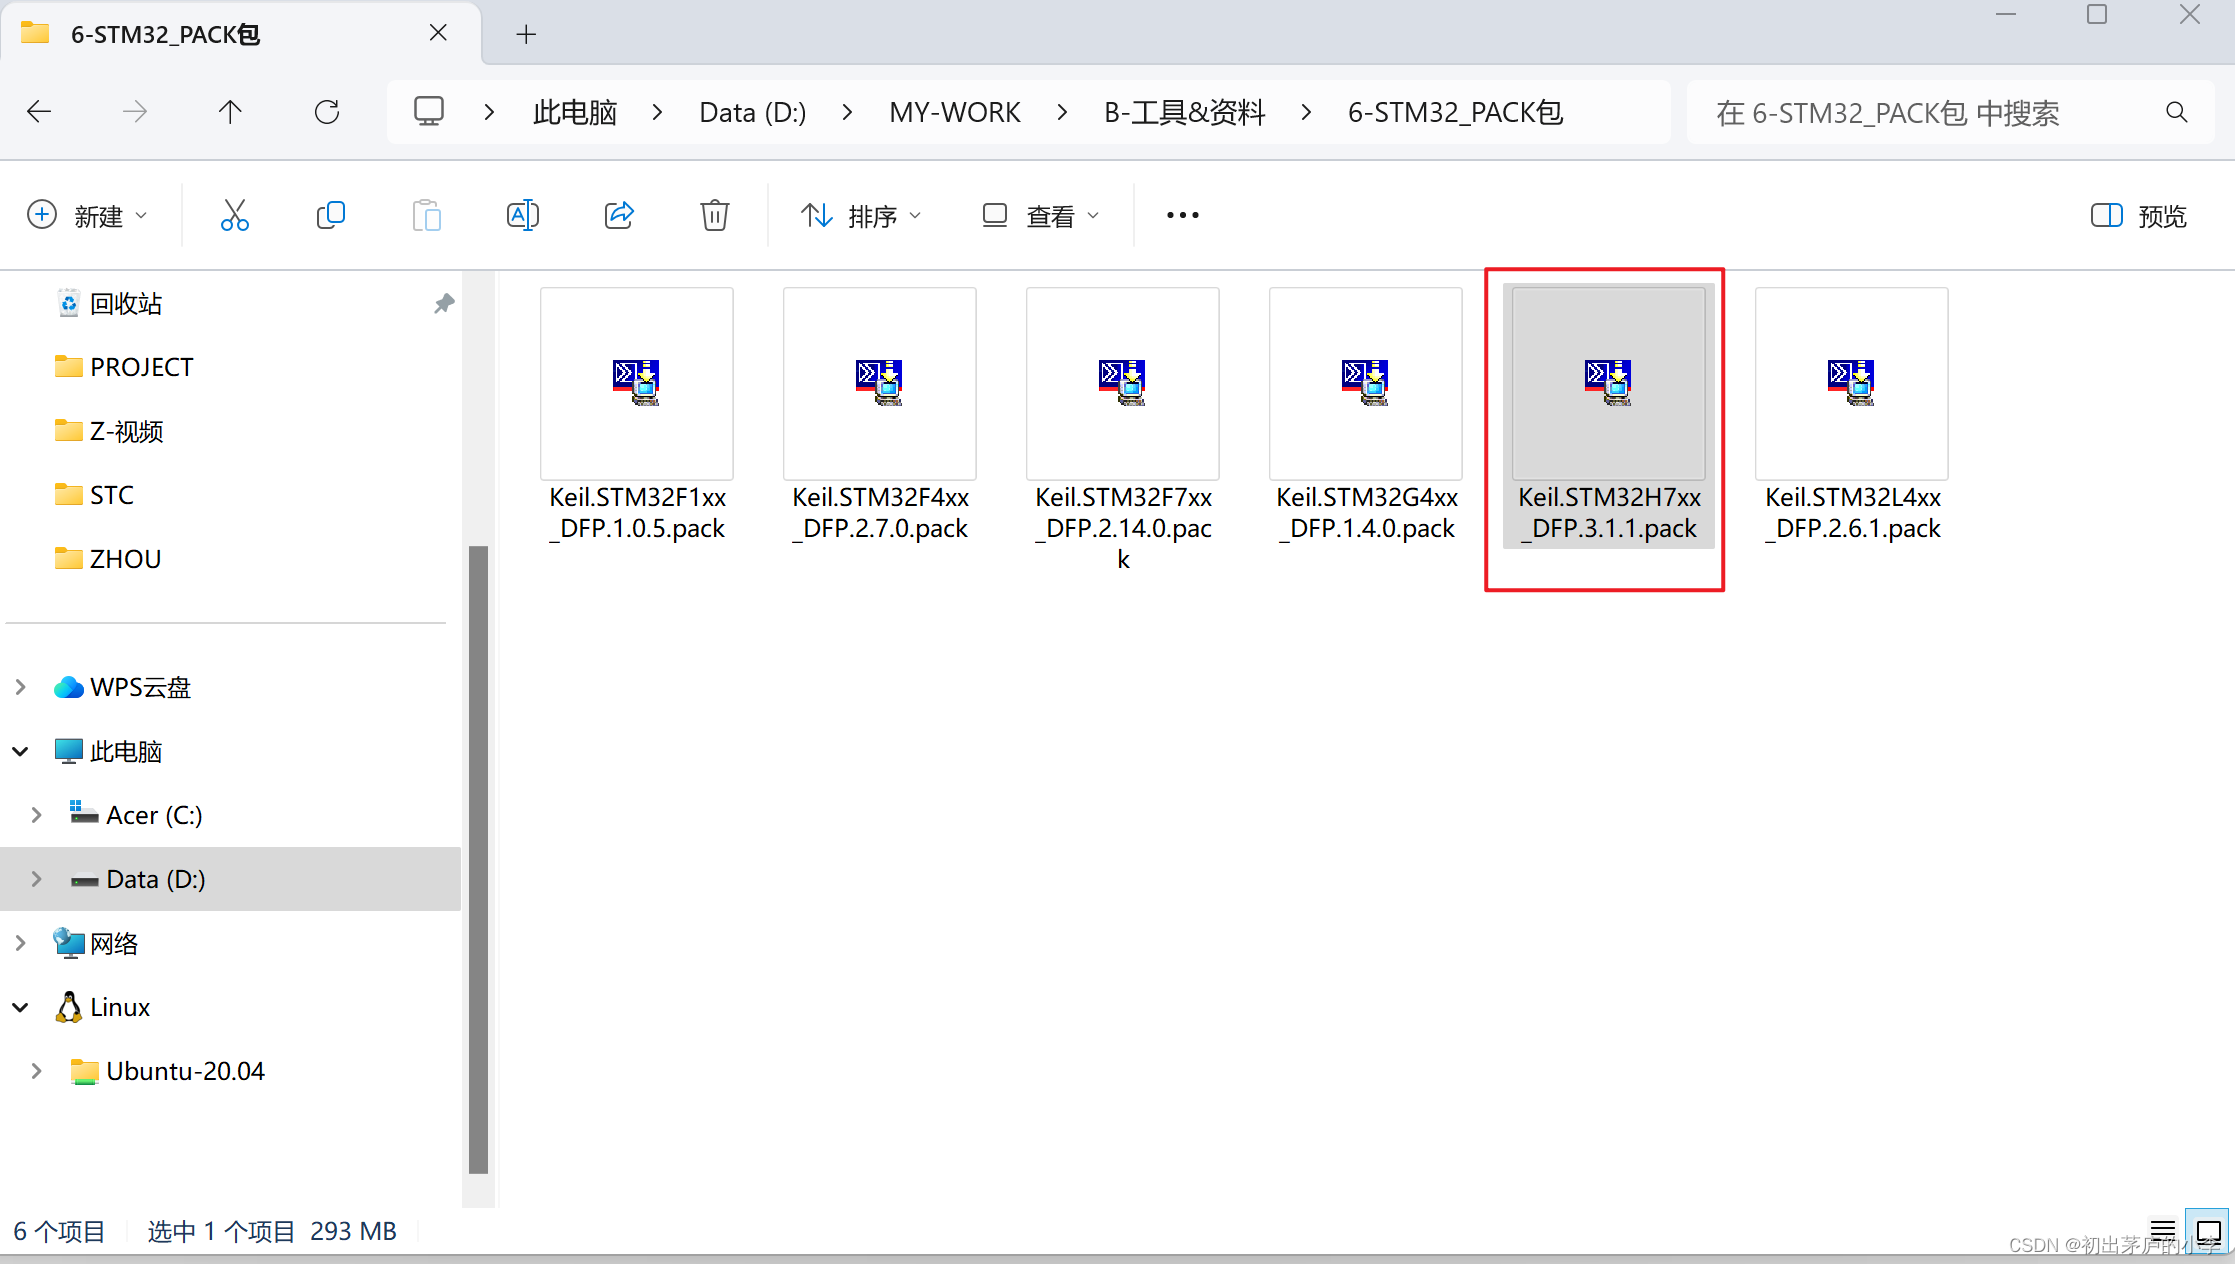Viewport: 2235px width, 1264px height.
Task: Click the navigation pane scrollbar
Action: [x=478, y=858]
